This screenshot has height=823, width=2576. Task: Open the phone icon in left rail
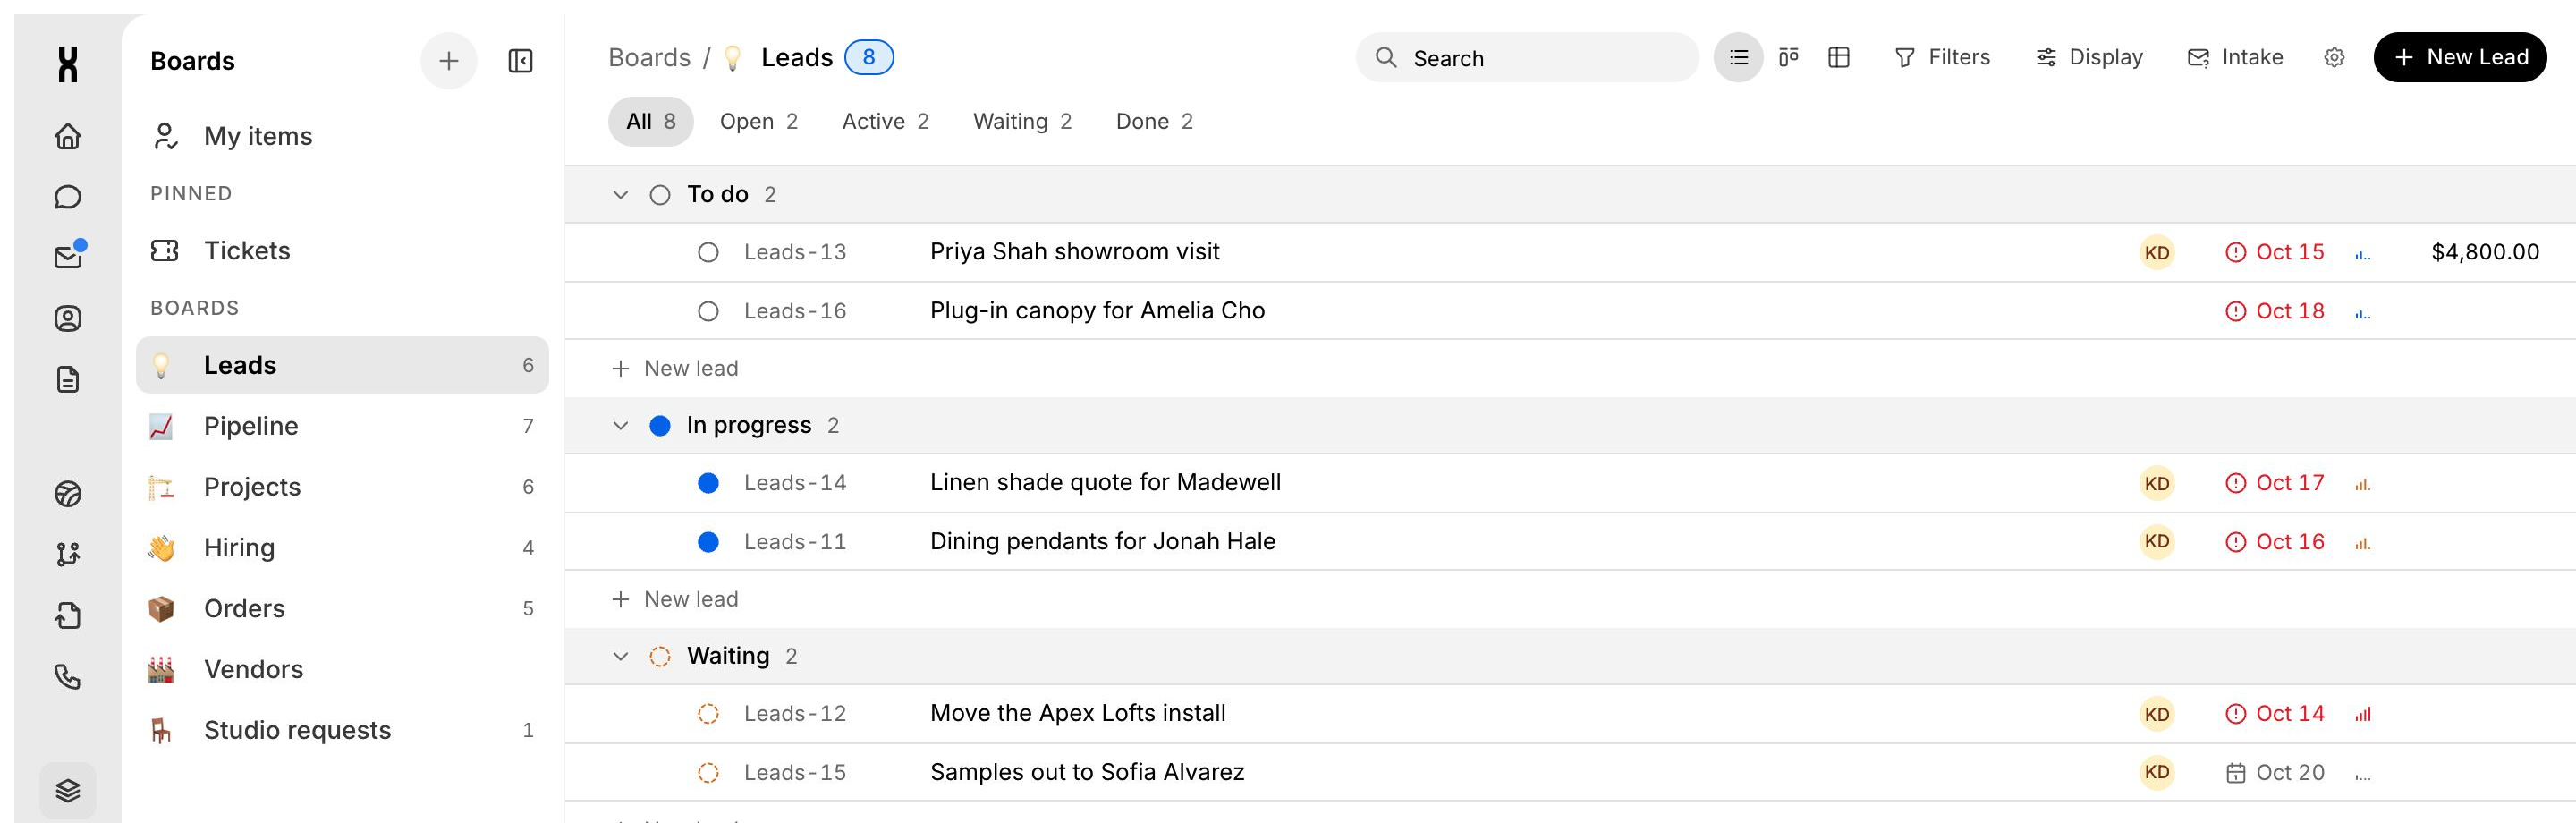tap(67, 677)
